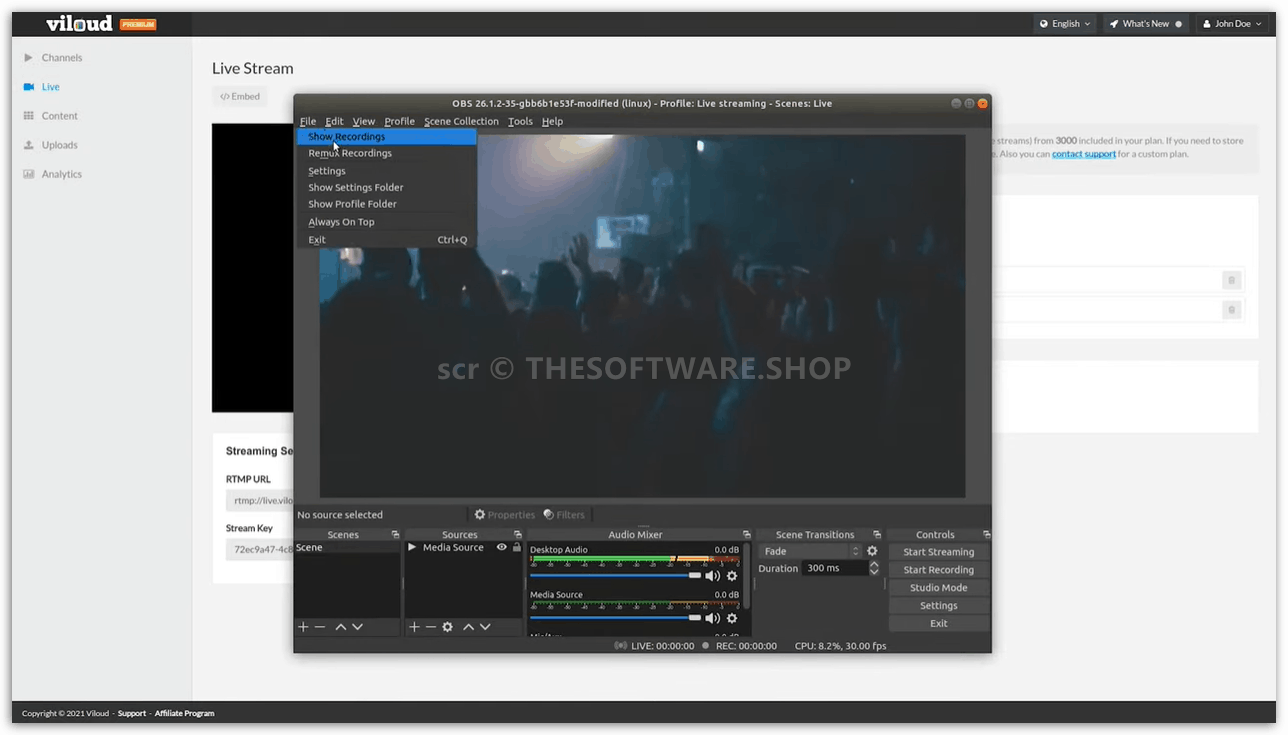Open Properties on the source toolbar
1288x735 pixels.
coord(504,515)
